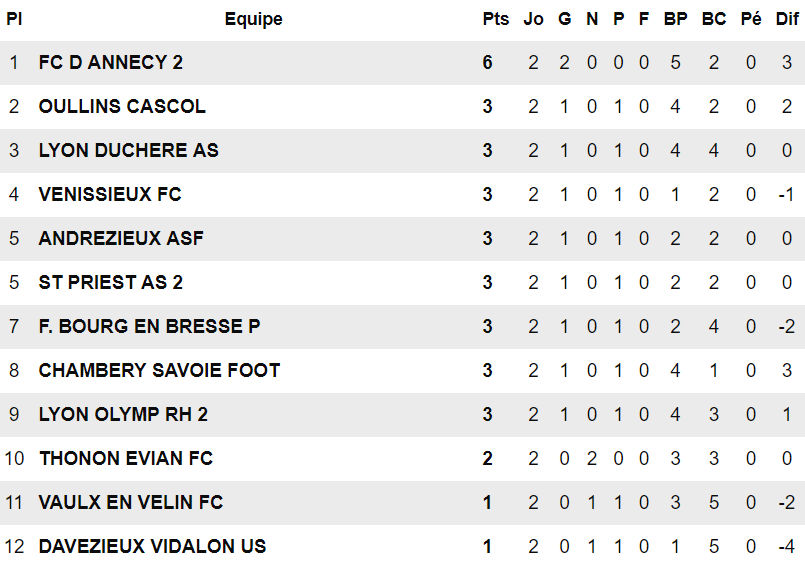The image size is (805, 566).
Task: Open ST PRIEST AS 2 entry
Action: 110,282
